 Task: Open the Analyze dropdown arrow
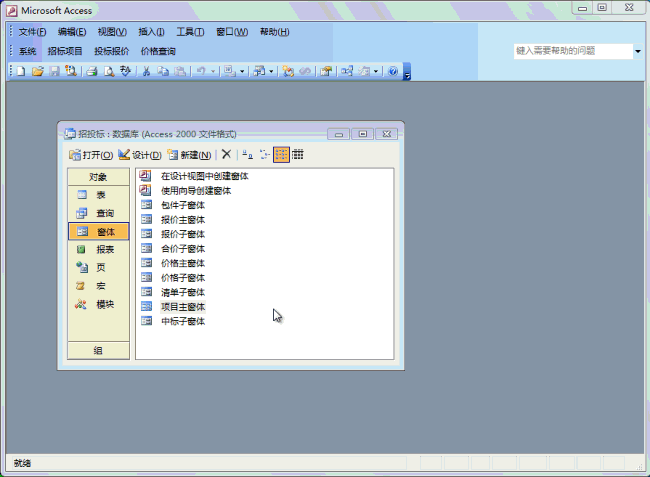(271, 71)
